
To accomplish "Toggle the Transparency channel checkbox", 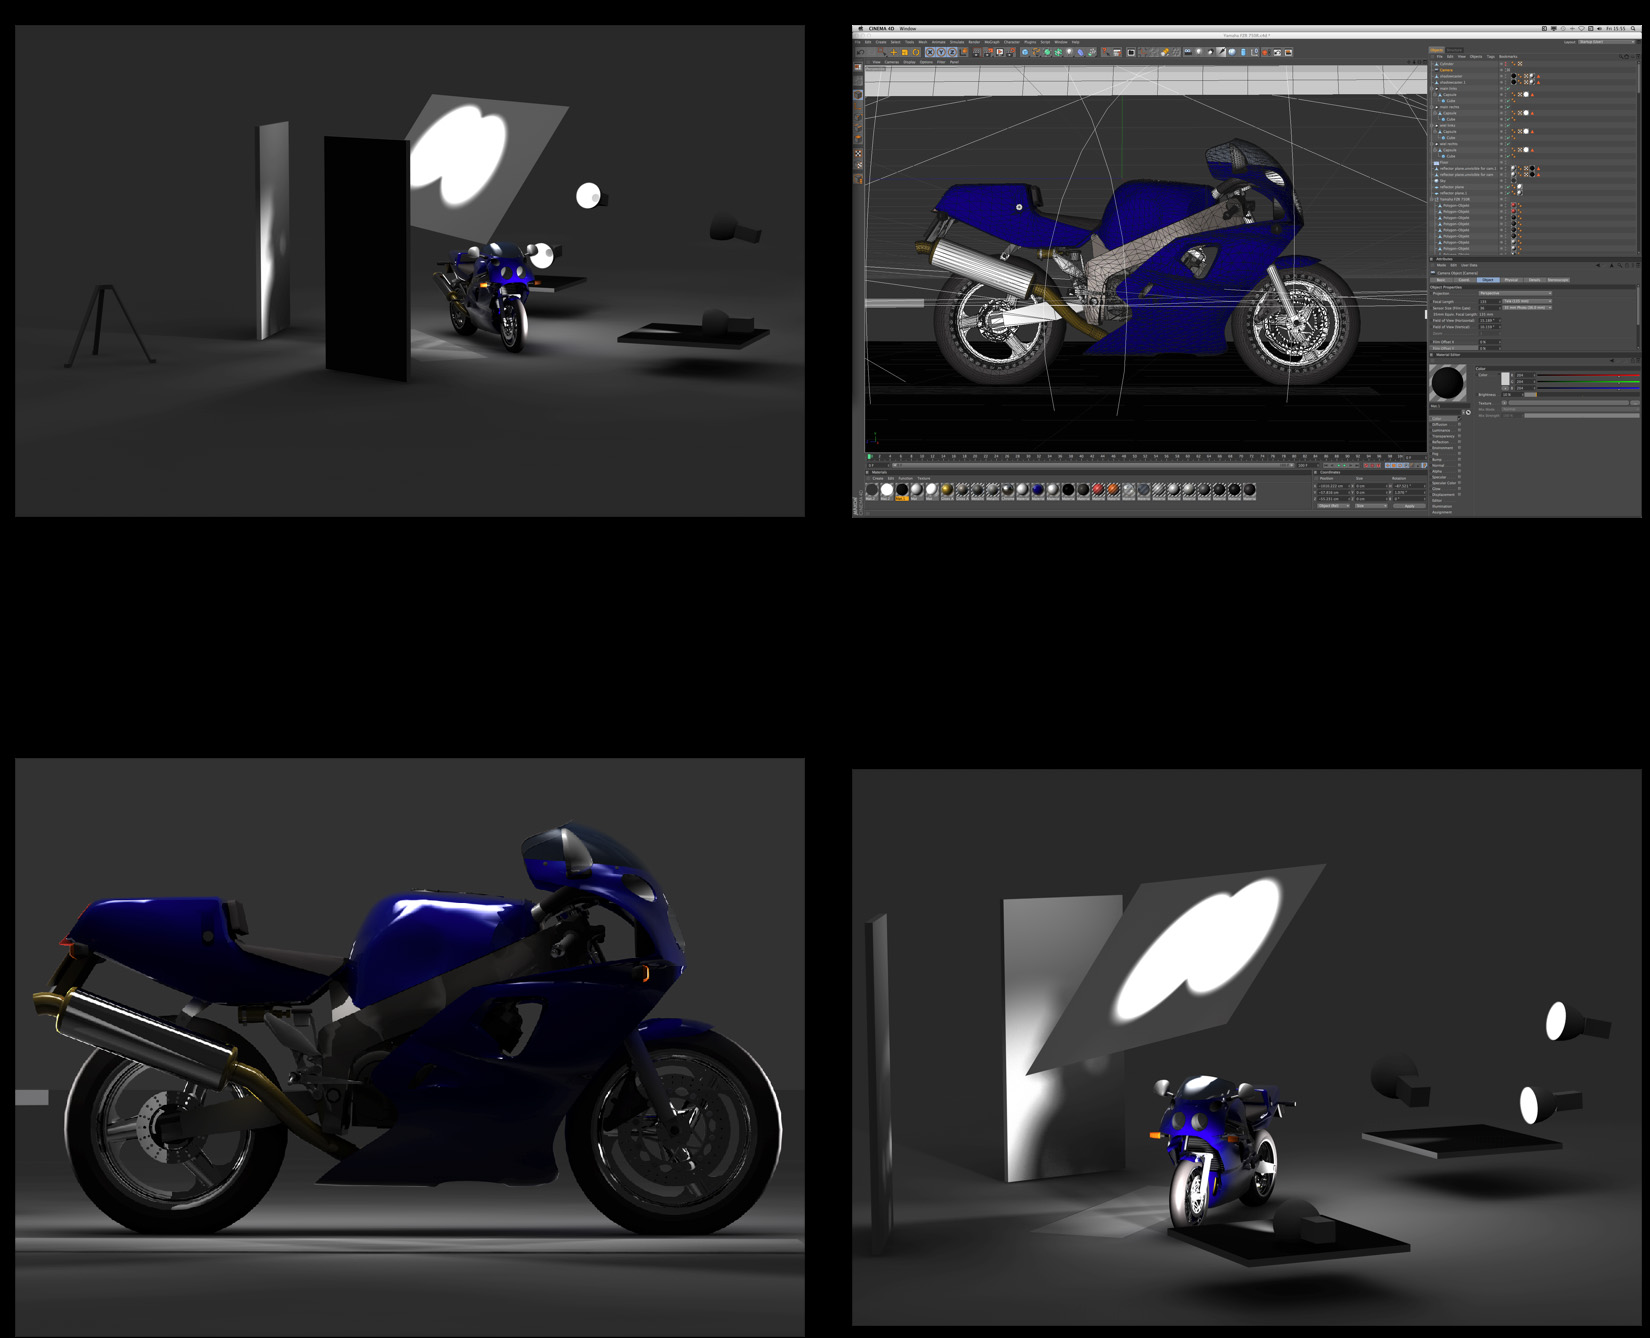I will pos(1459,436).
